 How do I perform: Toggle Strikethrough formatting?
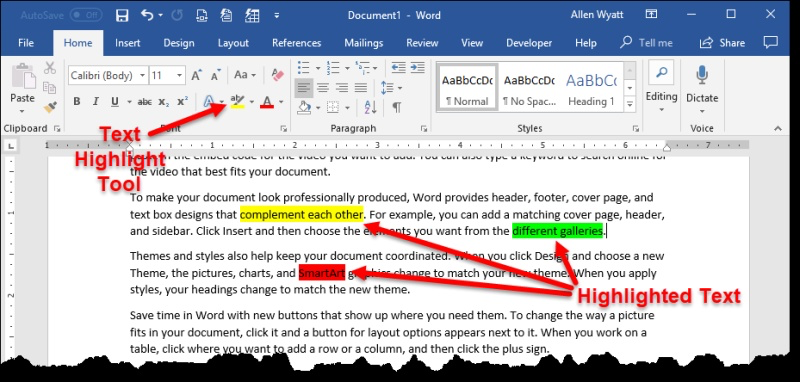coord(145,101)
